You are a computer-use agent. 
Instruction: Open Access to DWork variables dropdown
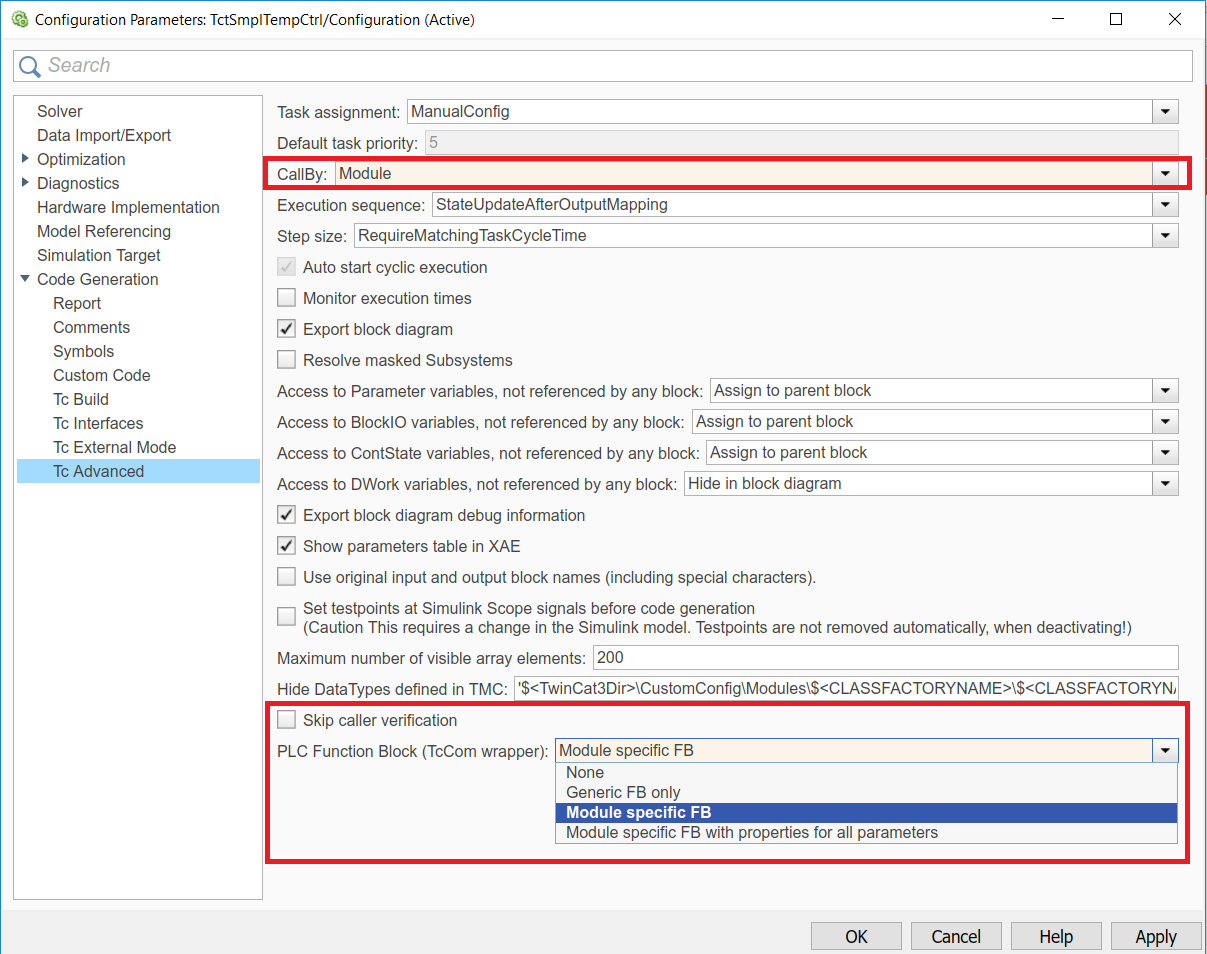[1165, 484]
